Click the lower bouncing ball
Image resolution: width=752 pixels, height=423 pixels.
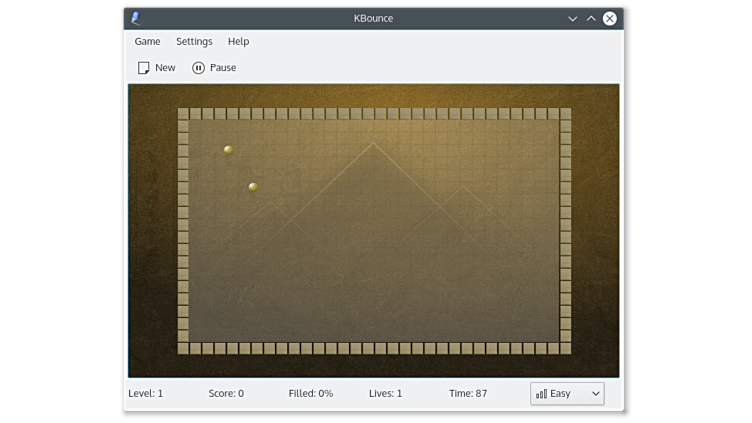click(253, 187)
